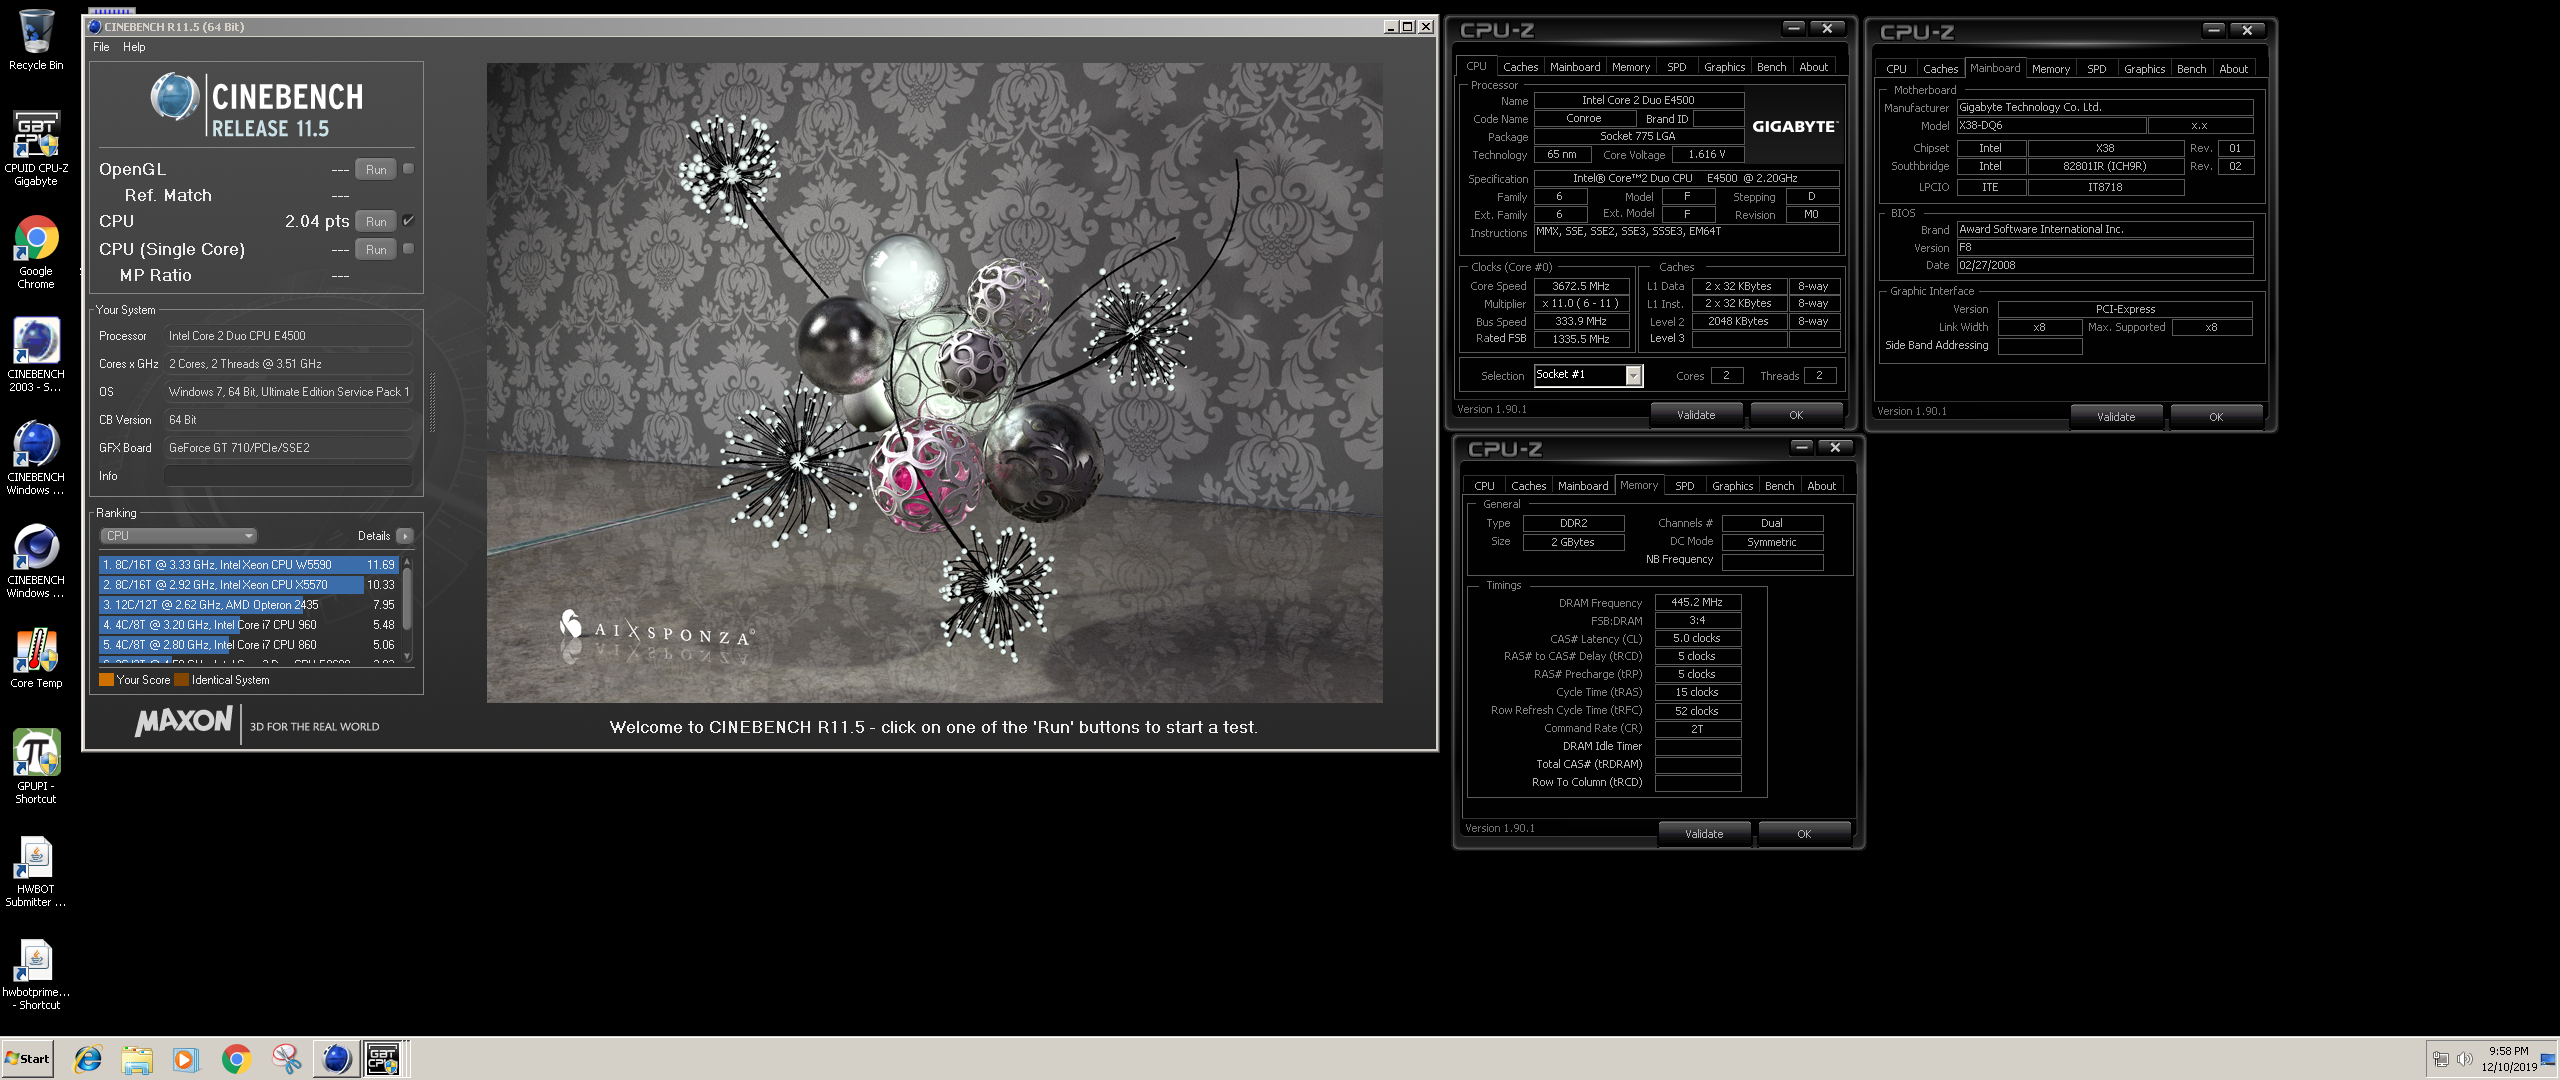Switch to Caches tab in the CPU-Z processor window
The height and width of the screenshot is (1080, 2560).
coord(1520,67)
